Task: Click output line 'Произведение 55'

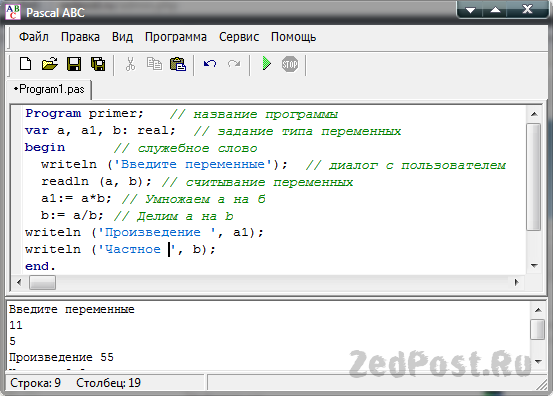Action: [61, 358]
